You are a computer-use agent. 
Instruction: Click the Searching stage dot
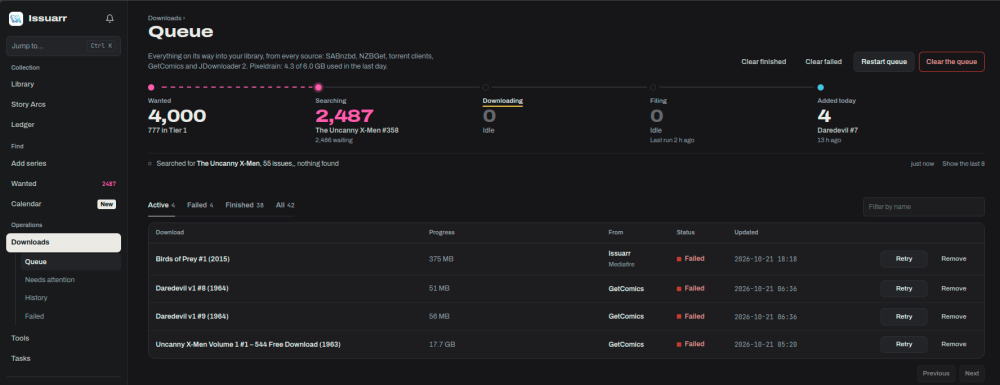pyautogui.click(x=318, y=87)
